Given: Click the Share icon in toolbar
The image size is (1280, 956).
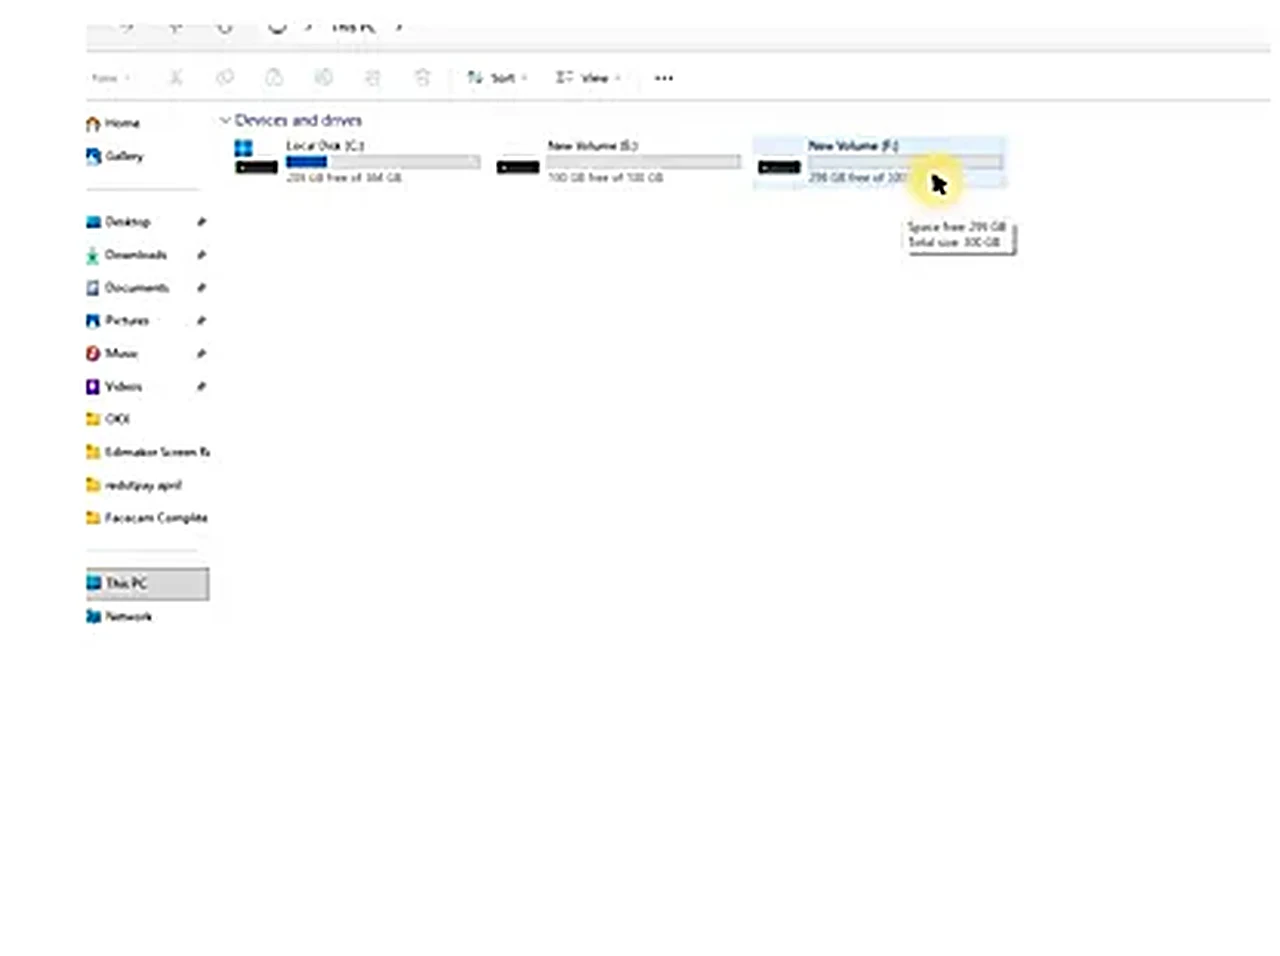Looking at the screenshot, I should 372,77.
